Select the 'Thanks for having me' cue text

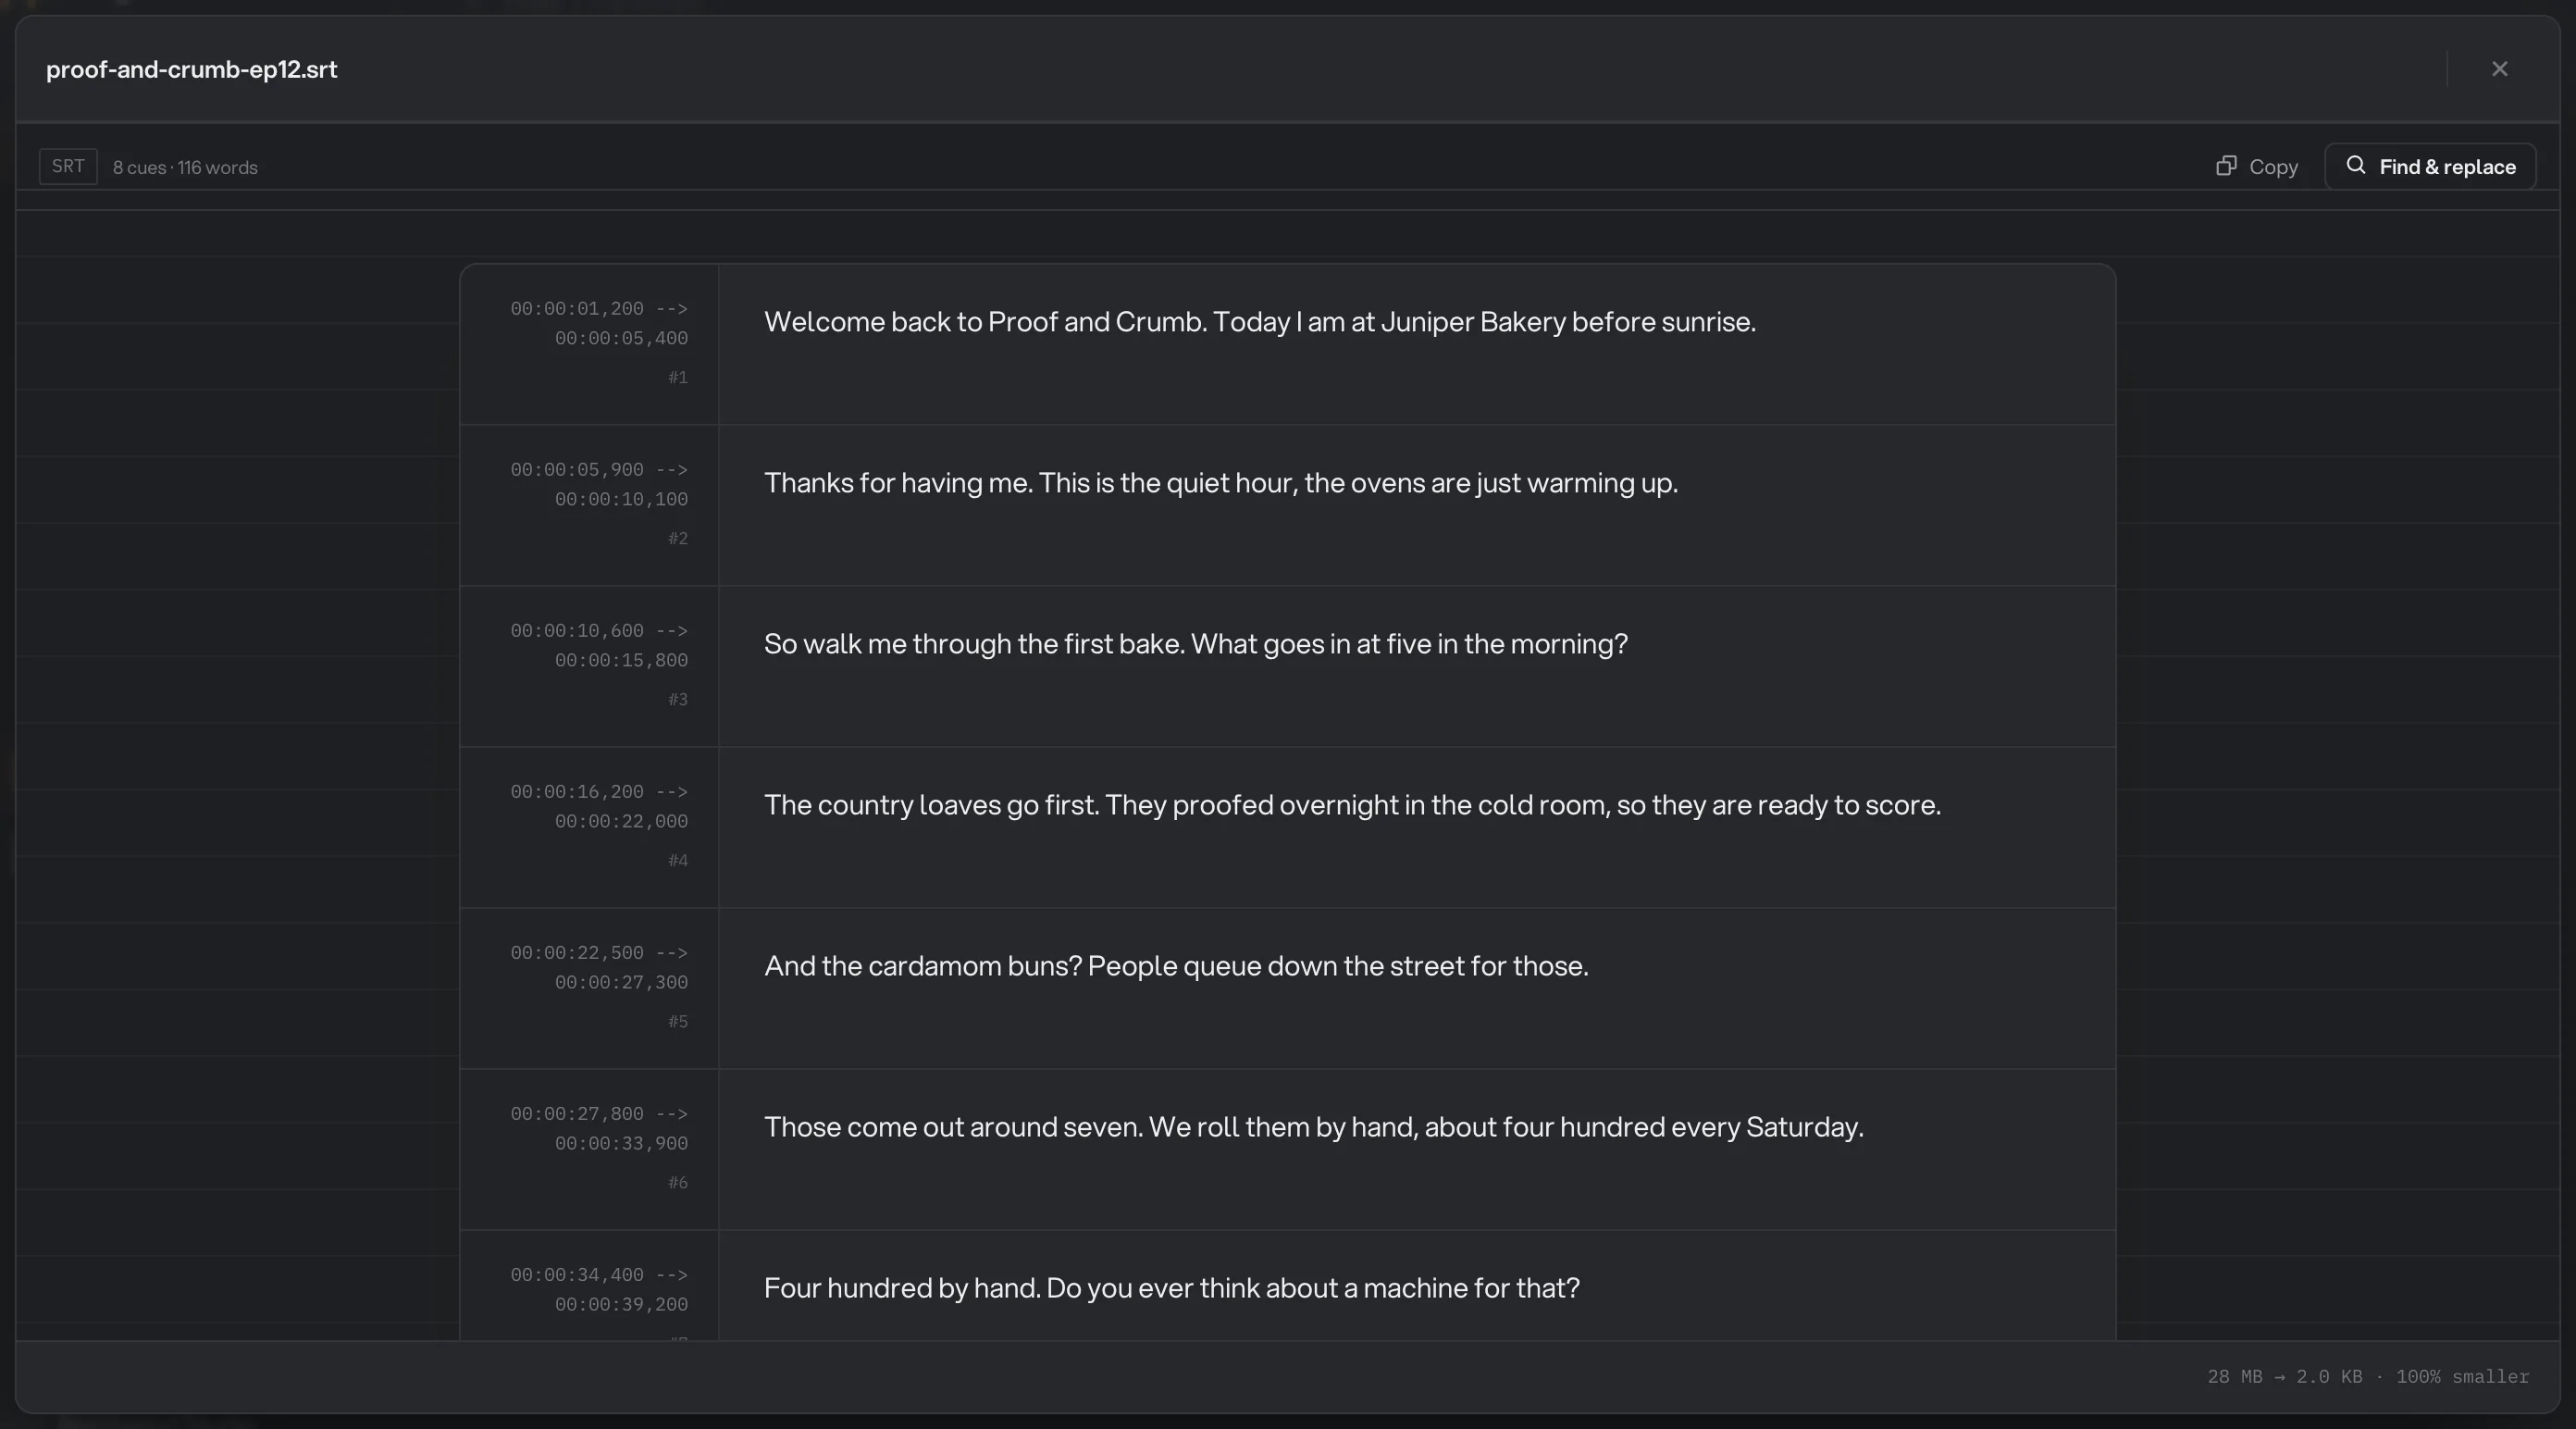coord(1221,483)
